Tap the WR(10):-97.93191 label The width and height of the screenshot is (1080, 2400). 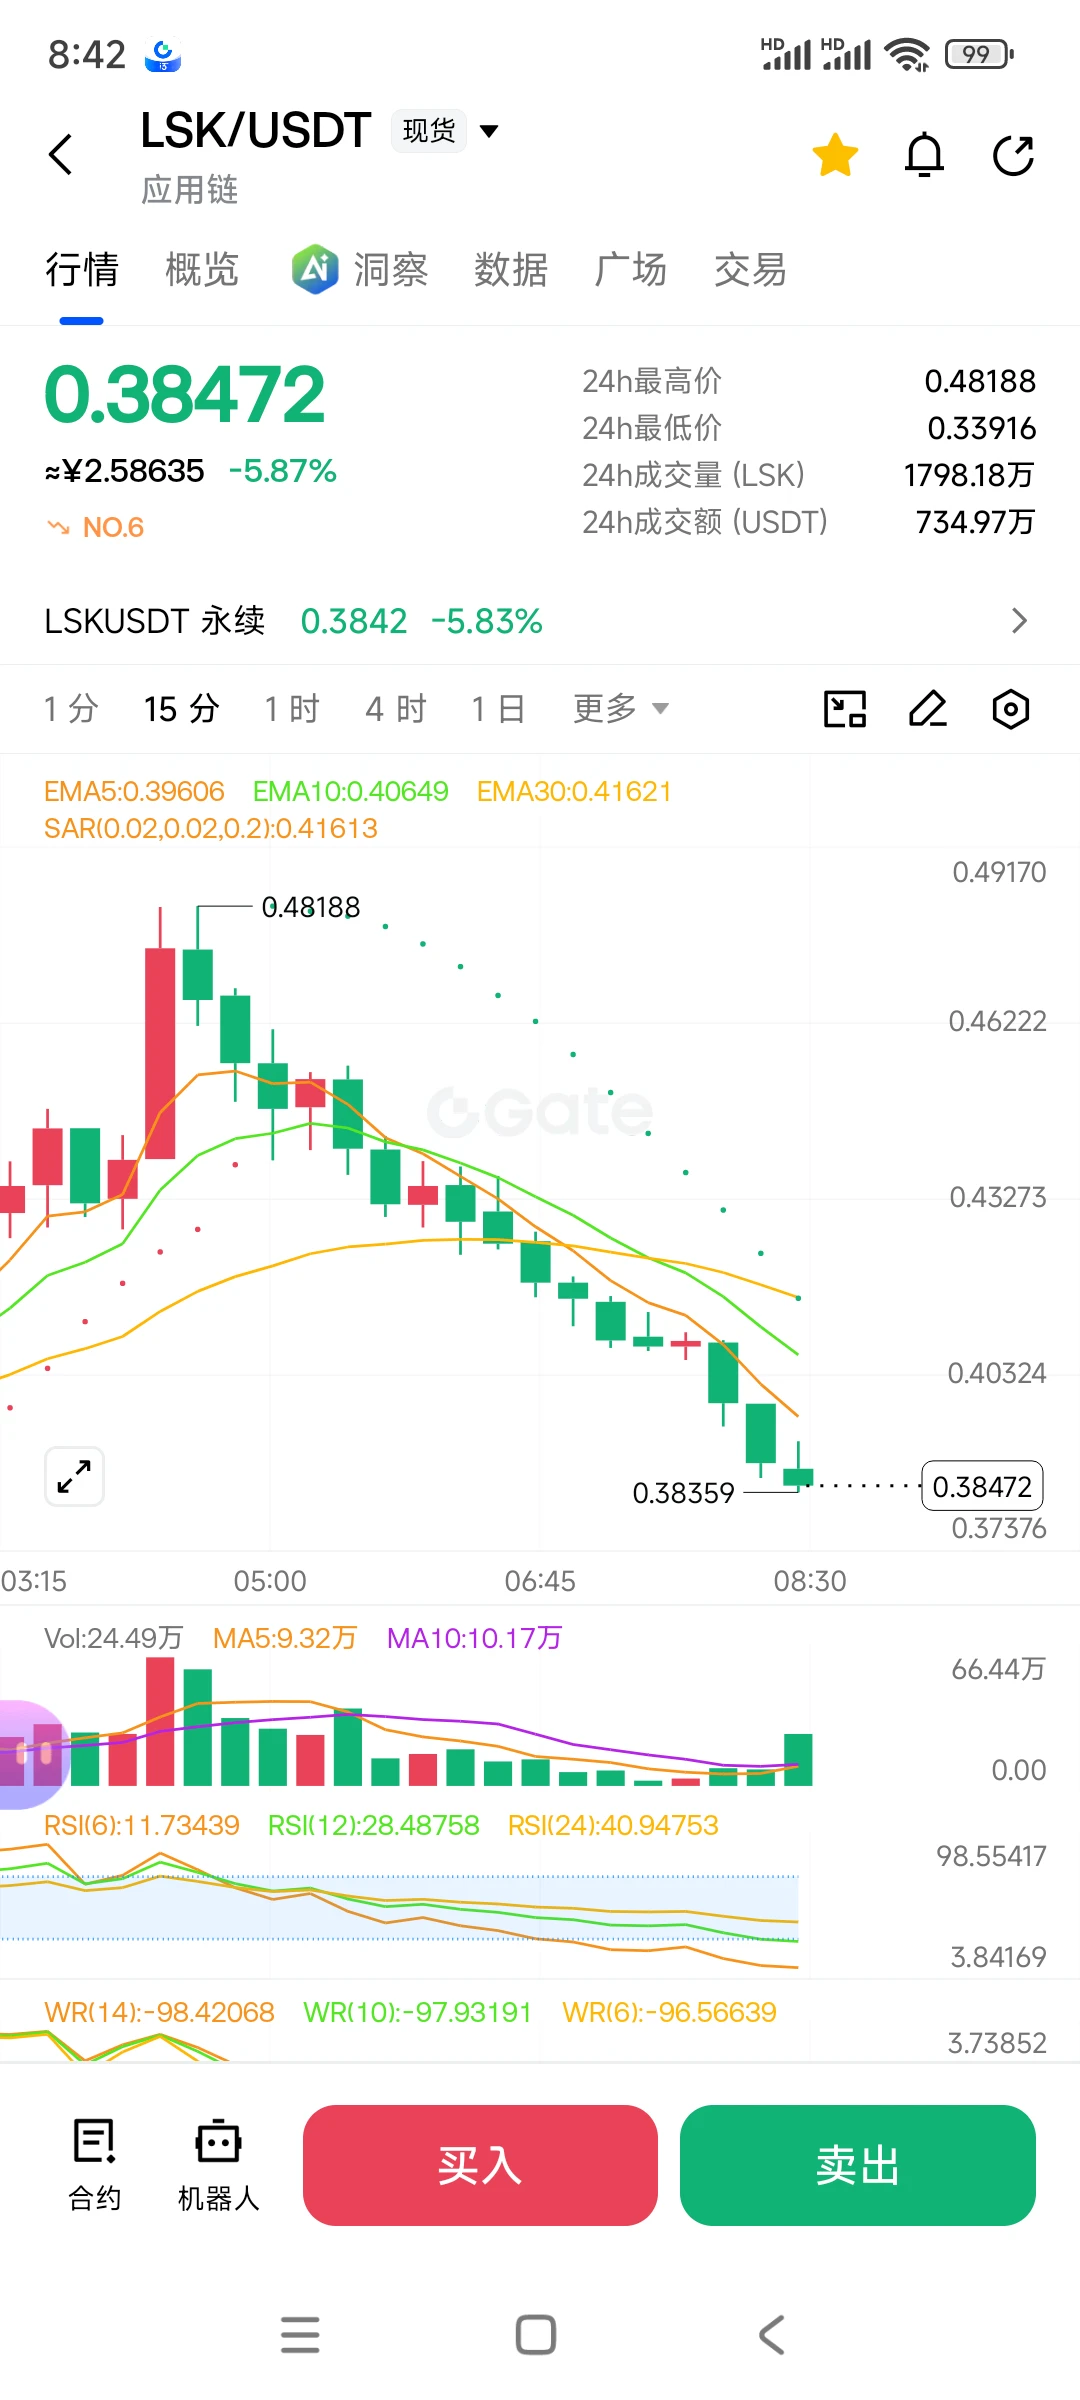[417, 2012]
